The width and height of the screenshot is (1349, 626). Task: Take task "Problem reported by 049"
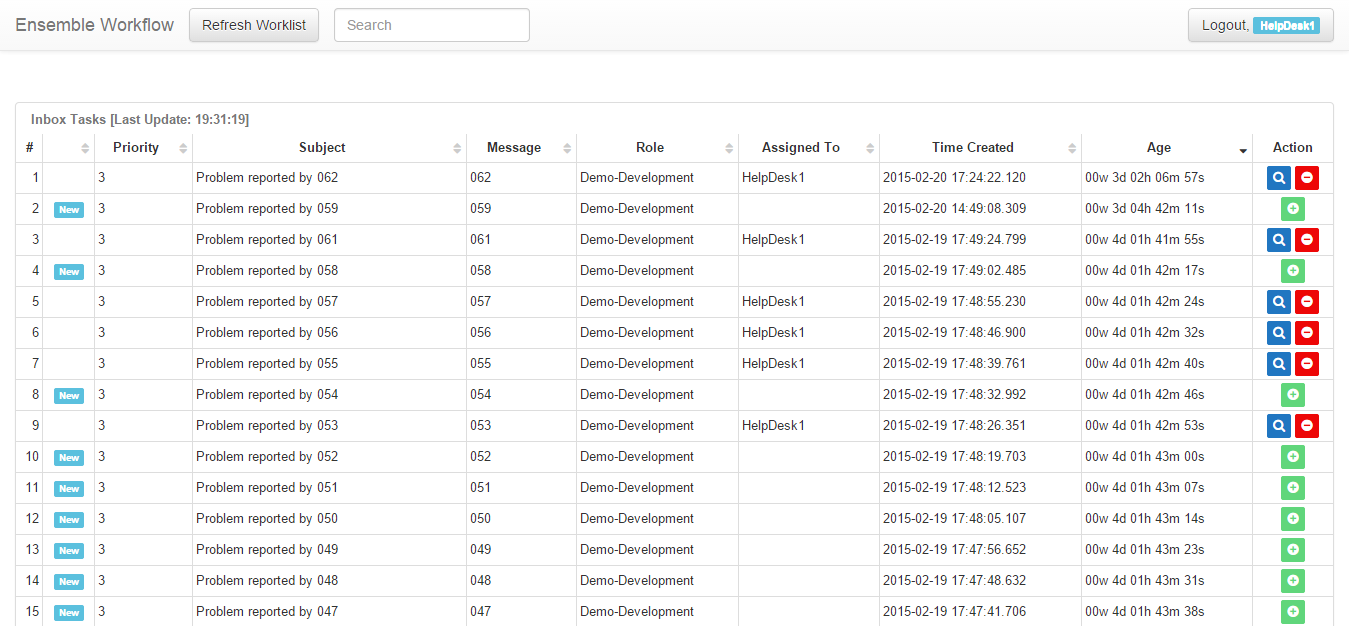point(1292,549)
